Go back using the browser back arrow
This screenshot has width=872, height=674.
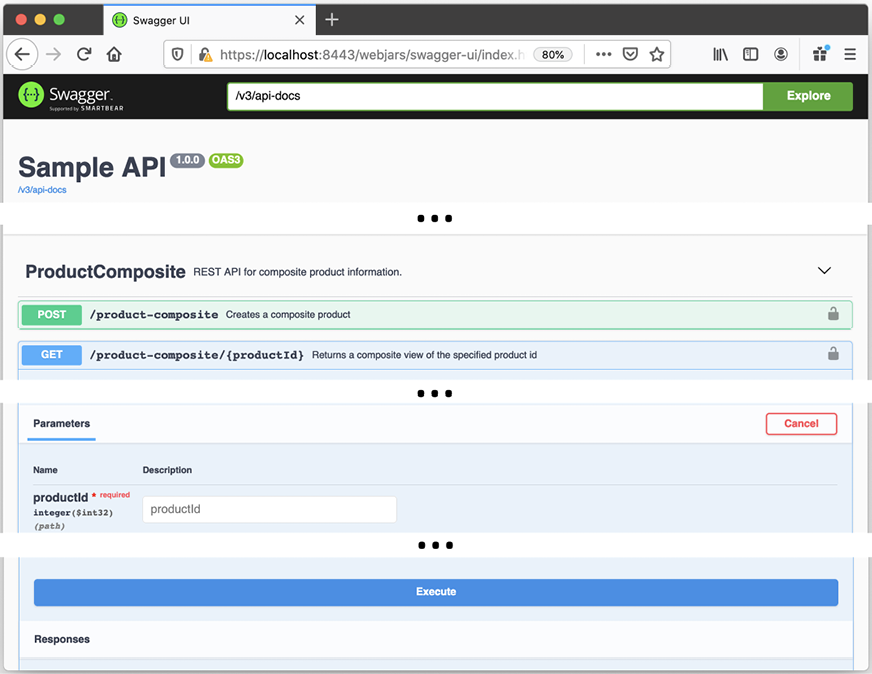tap(22, 54)
